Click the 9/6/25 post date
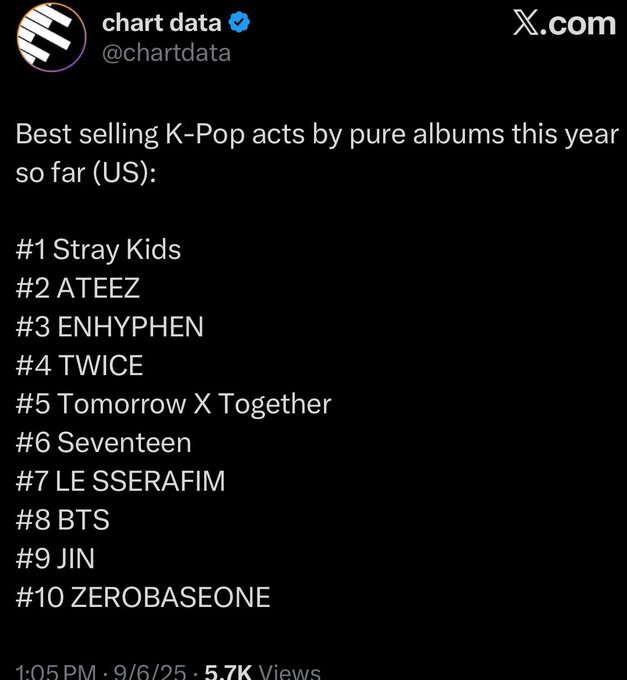Viewport: 627px width, 680px height. coord(150,672)
